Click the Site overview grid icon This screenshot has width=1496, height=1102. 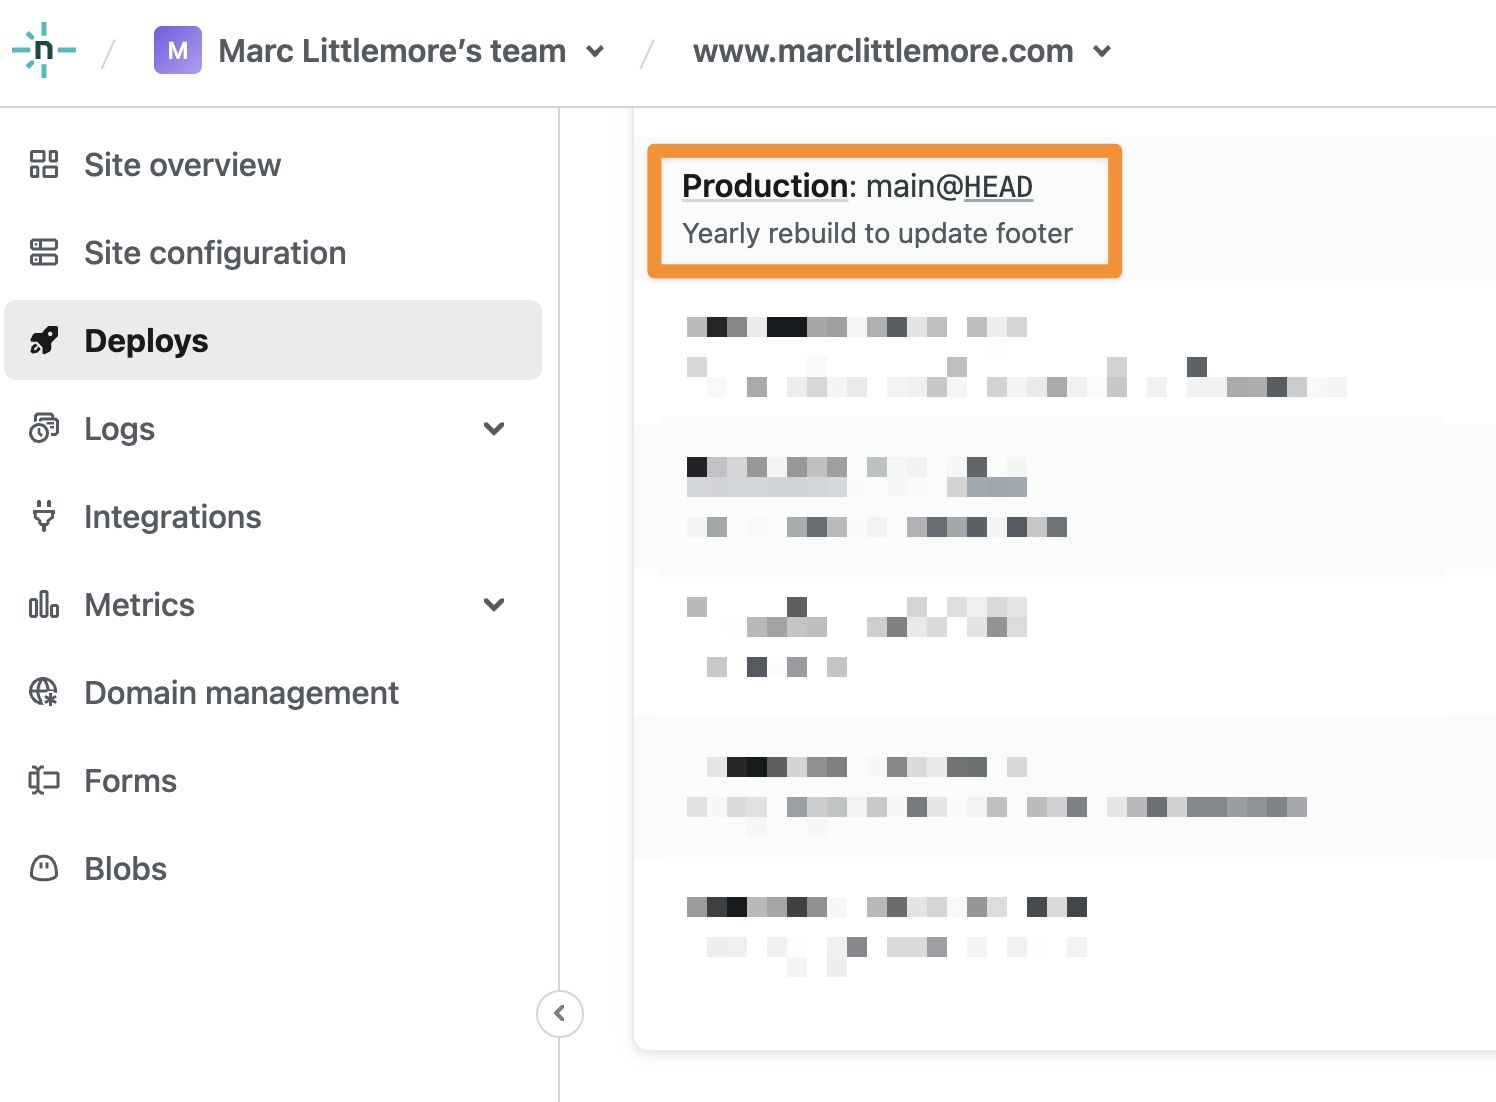(x=44, y=164)
